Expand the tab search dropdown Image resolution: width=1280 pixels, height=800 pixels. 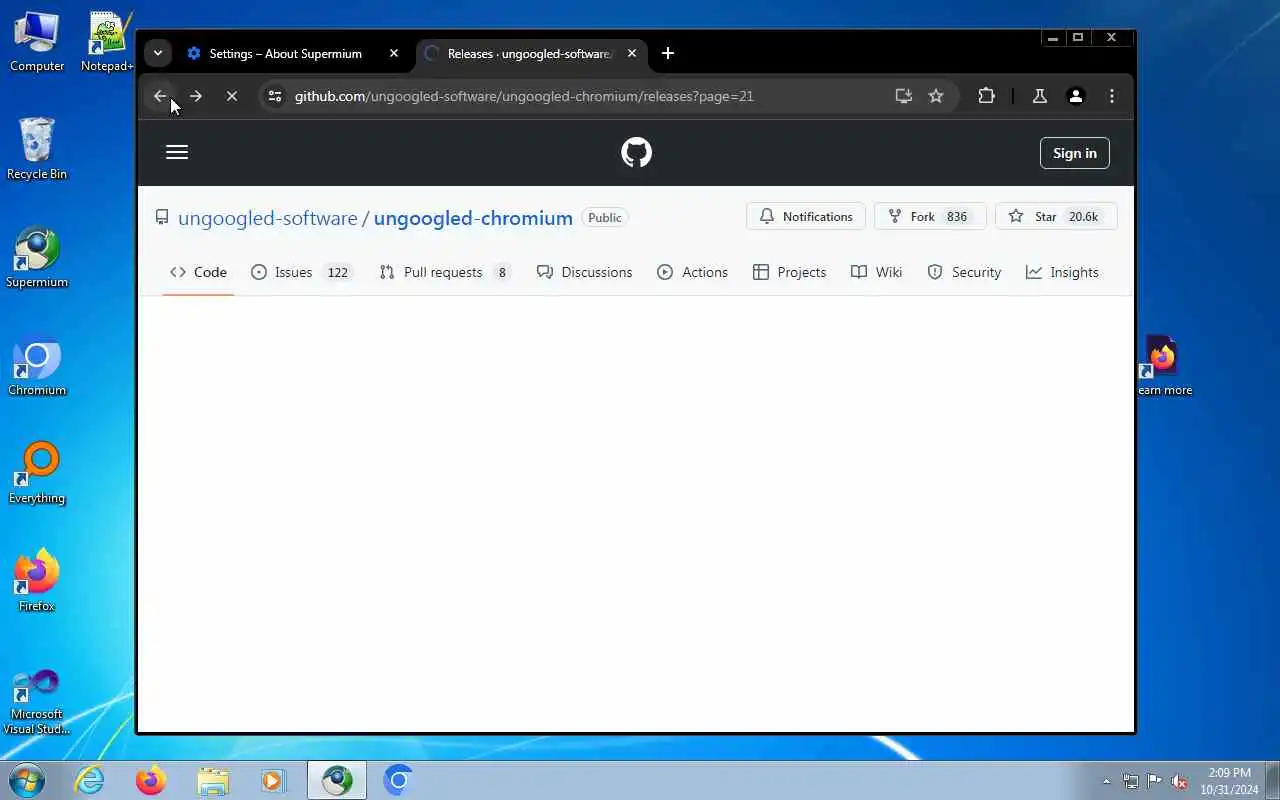[x=158, y=53]
